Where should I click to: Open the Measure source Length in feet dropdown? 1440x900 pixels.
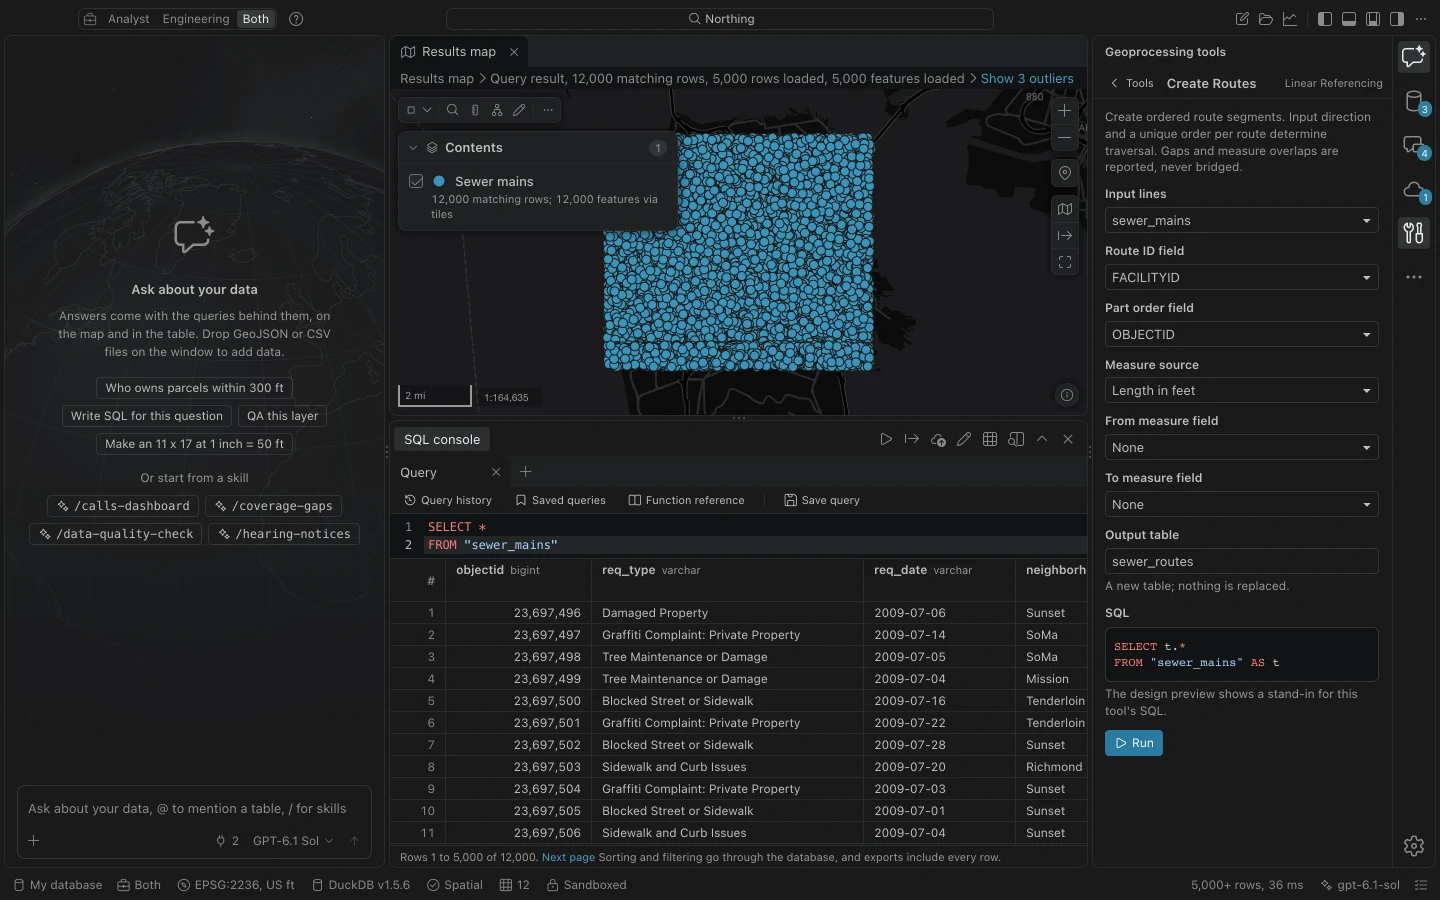(1241, 391)
